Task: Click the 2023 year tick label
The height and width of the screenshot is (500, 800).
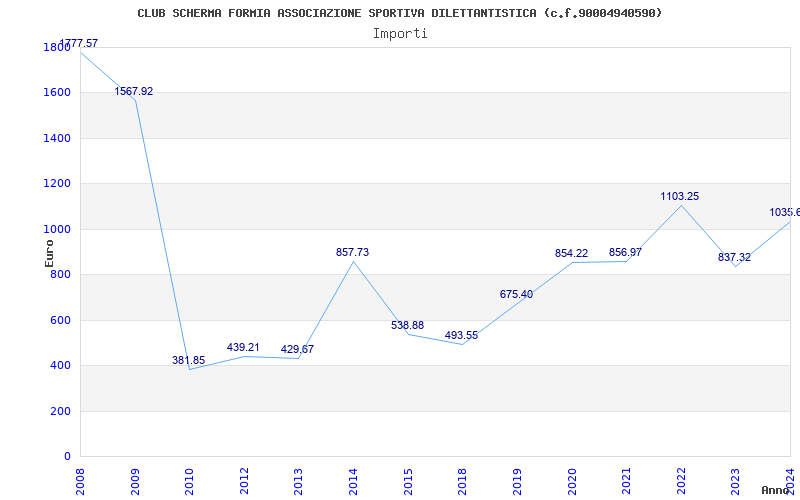Action: [x=736, y=482]
